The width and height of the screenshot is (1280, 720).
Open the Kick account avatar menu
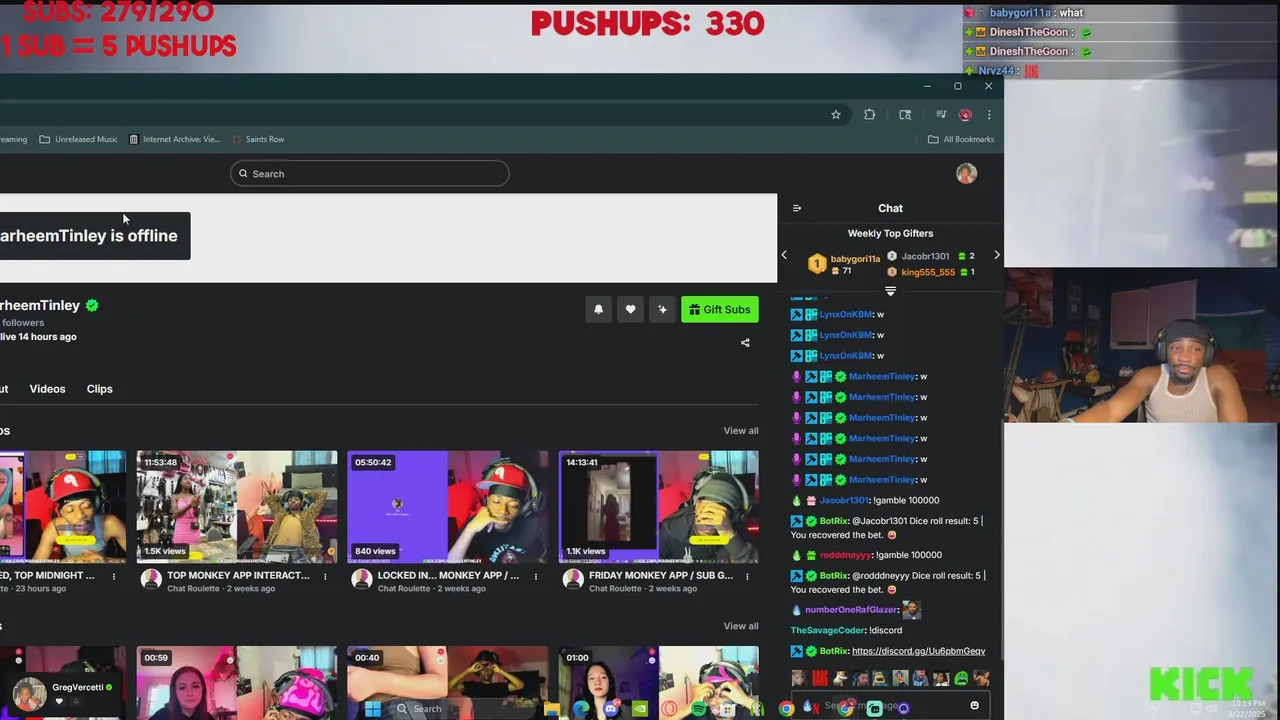pos(966,174)
